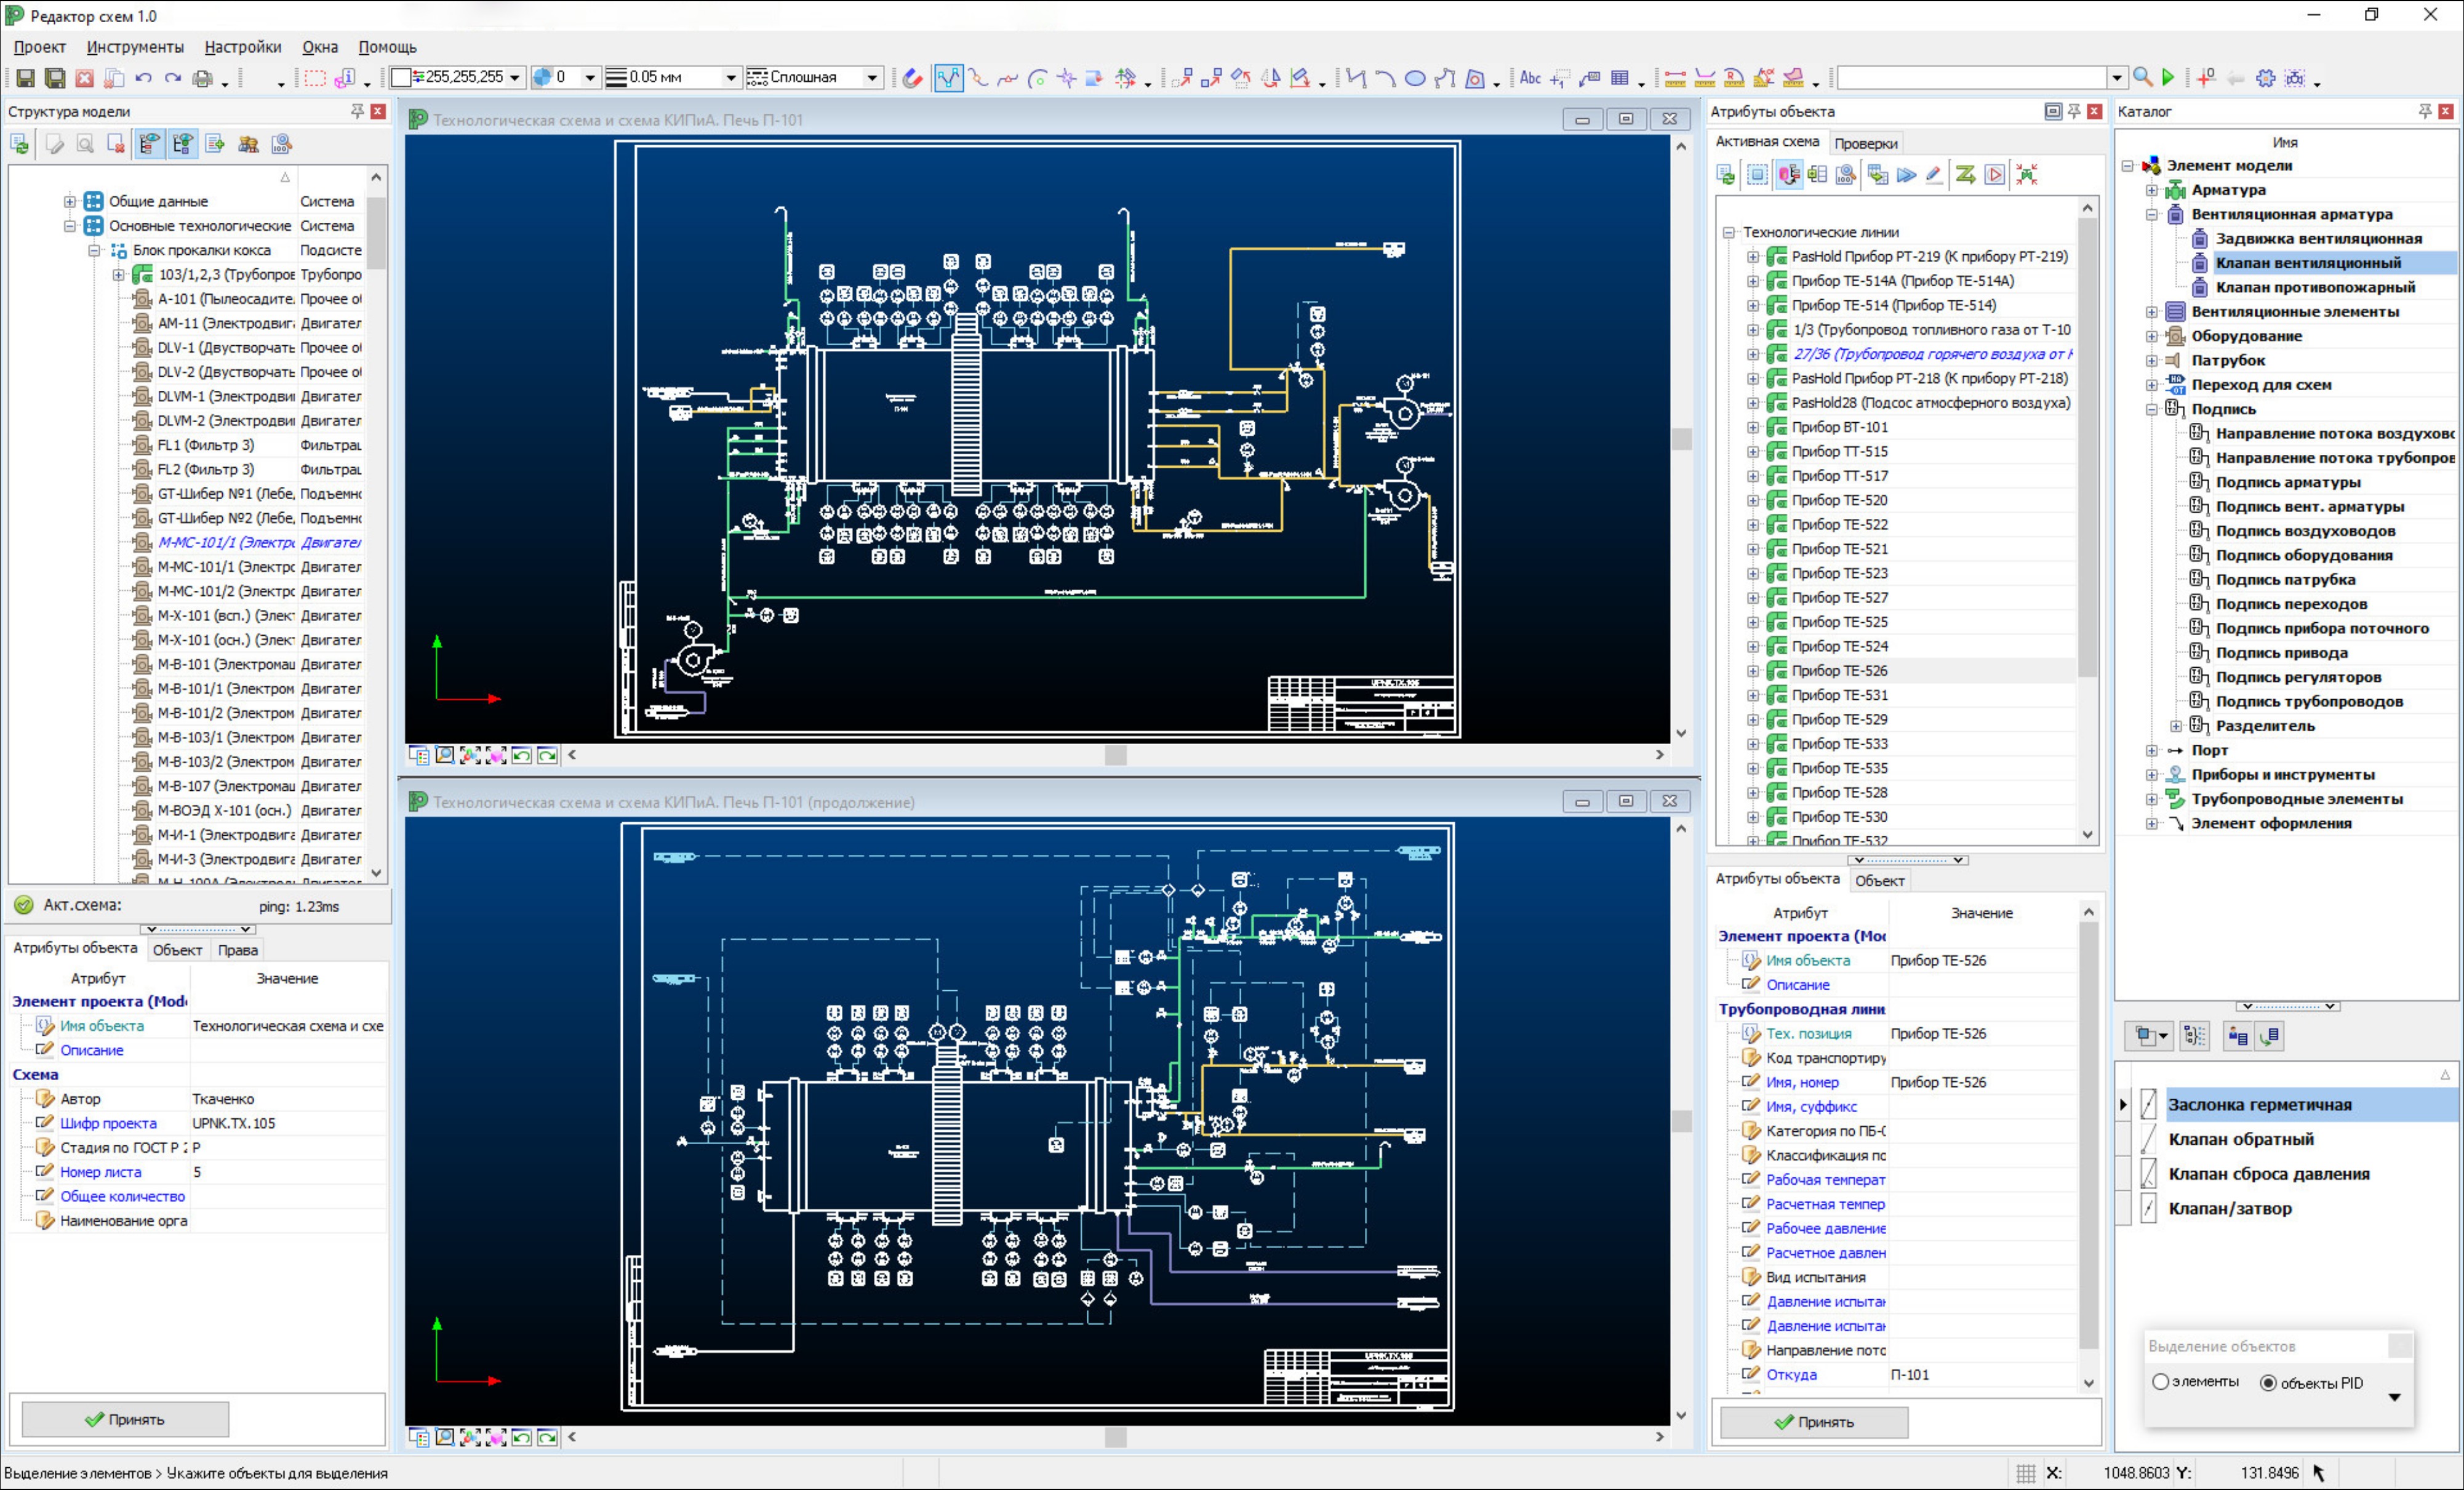Click the magnet snap tool icon
Image resolution: width=2464 pixels, height=1490 pixels.
(912, 78)
